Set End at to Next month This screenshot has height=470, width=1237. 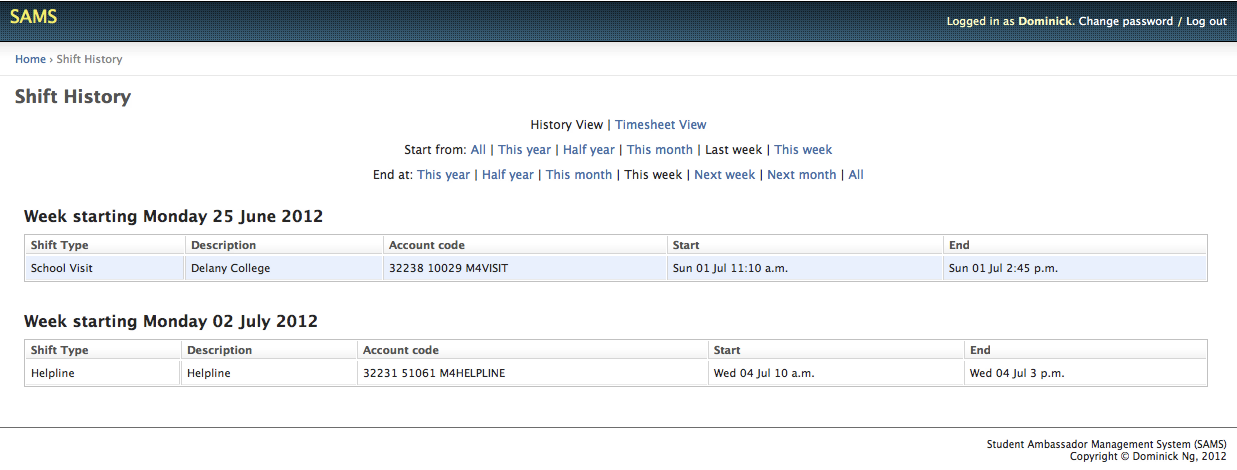click(x=801, y=175)
